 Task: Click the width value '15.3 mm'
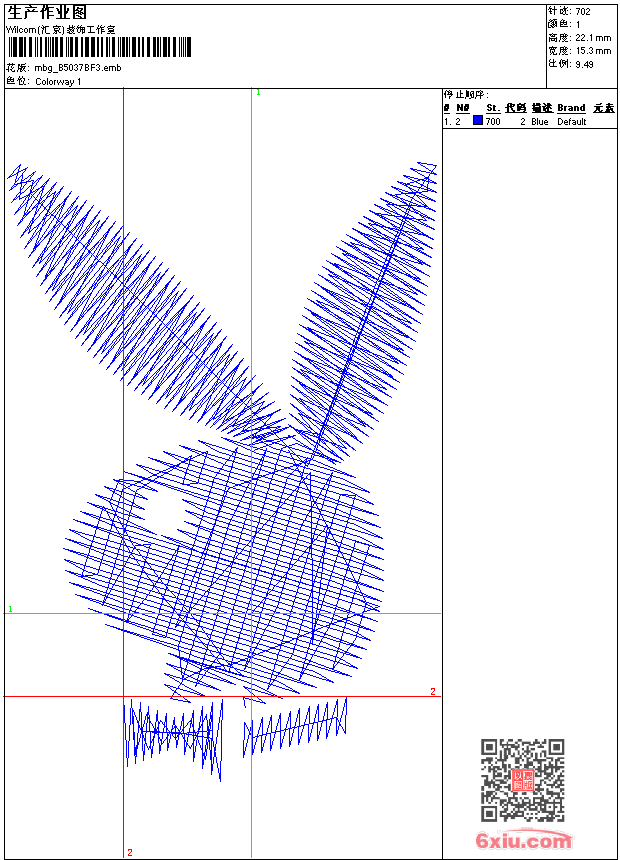593,51
